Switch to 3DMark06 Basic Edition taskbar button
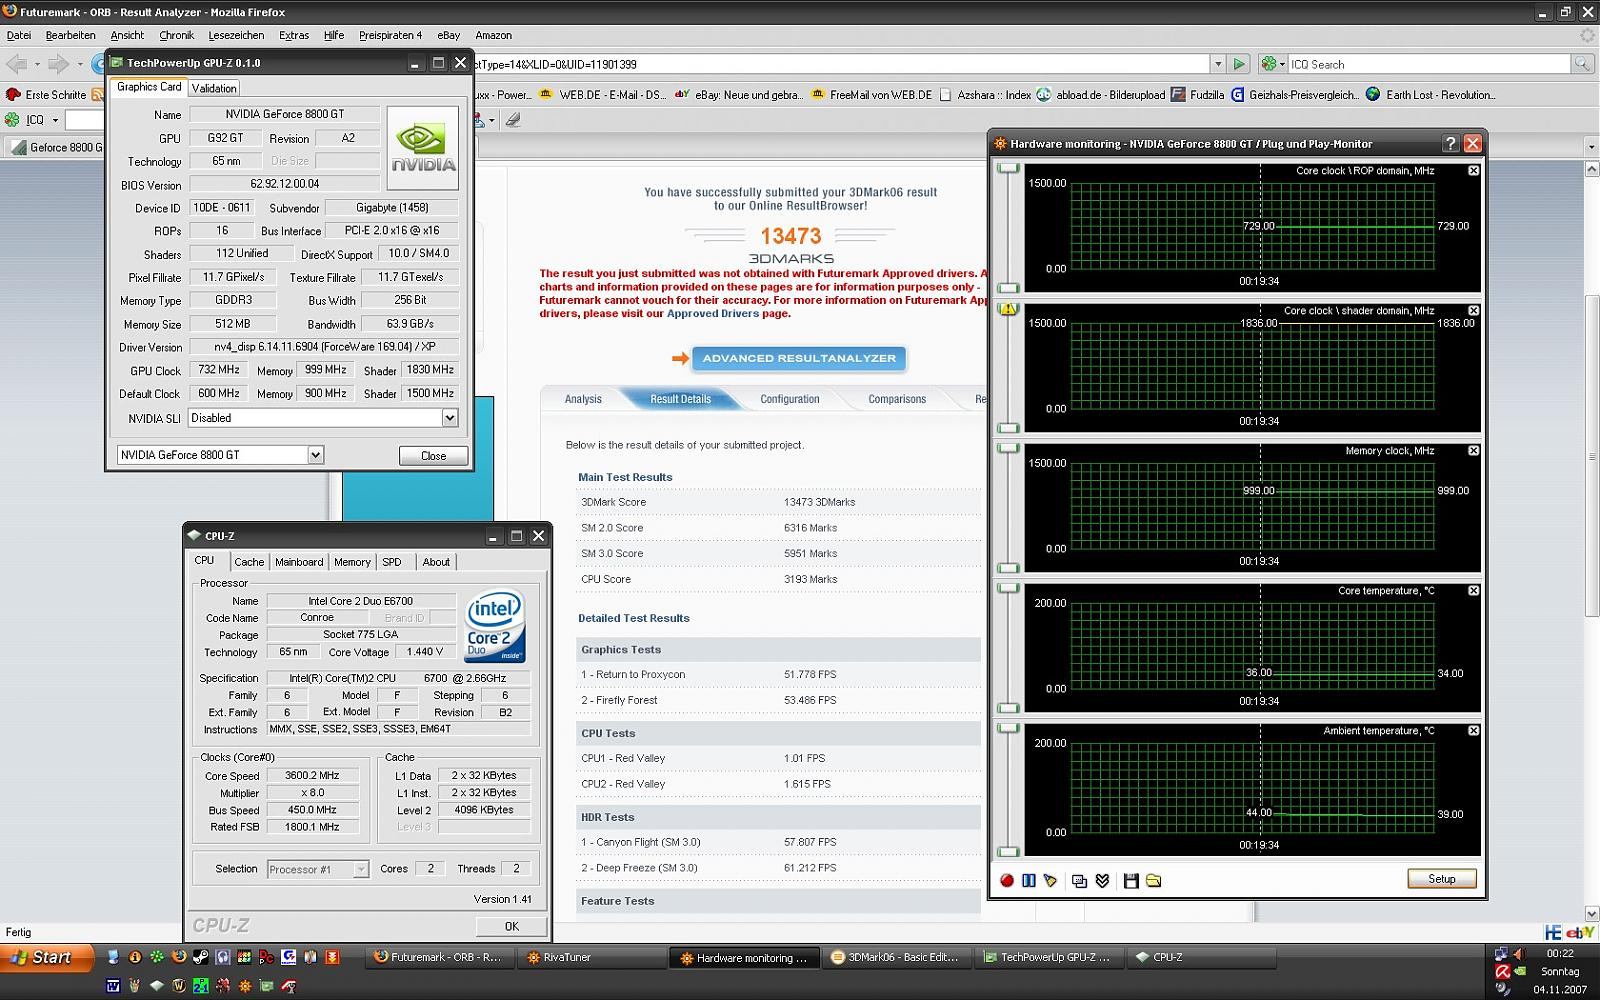This screenshot has height=1000, width=1600. coord(897,957)
